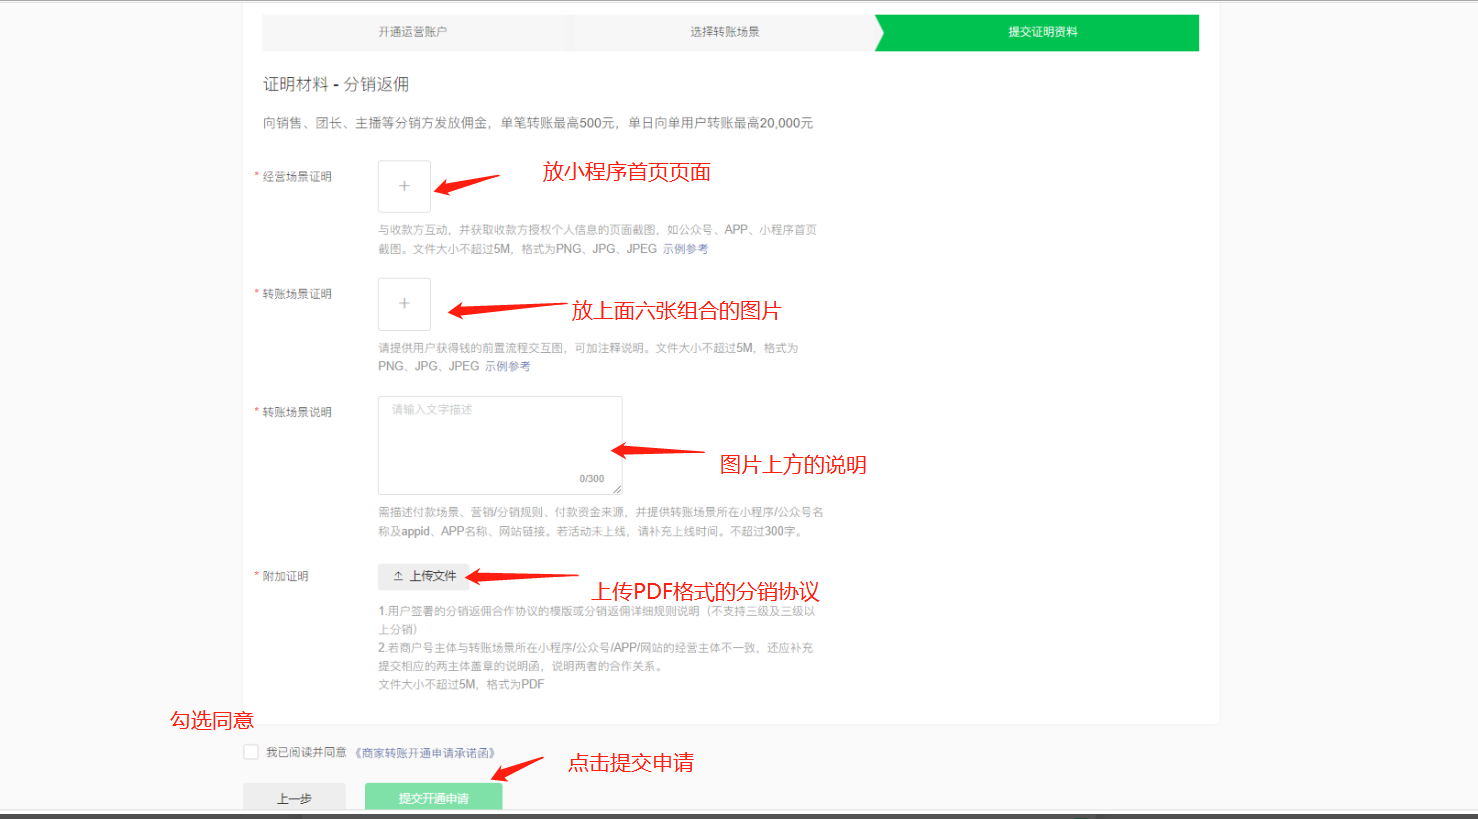
Task: Select the 开通运营账户 step tab
Action: pos(412,32)
